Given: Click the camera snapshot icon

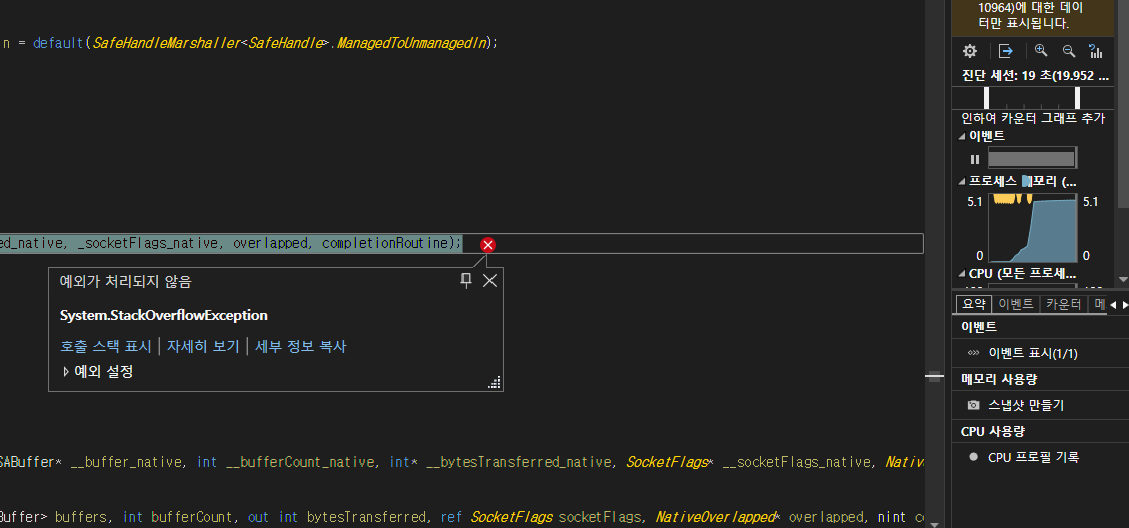Looking at the screenshot, I should 973,406.
